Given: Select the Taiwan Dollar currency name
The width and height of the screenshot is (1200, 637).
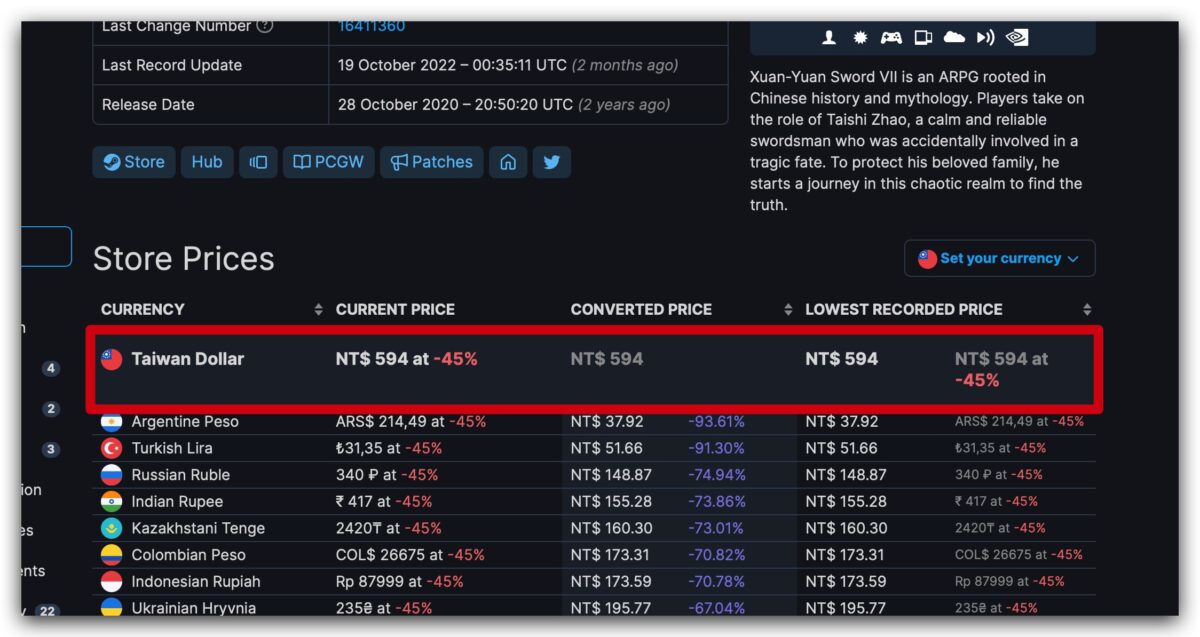Looking at the screenshot, I should (188, 359).
